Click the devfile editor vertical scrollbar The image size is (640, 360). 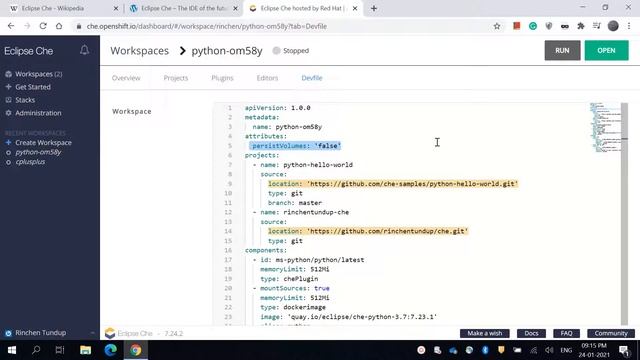[624, 214]
